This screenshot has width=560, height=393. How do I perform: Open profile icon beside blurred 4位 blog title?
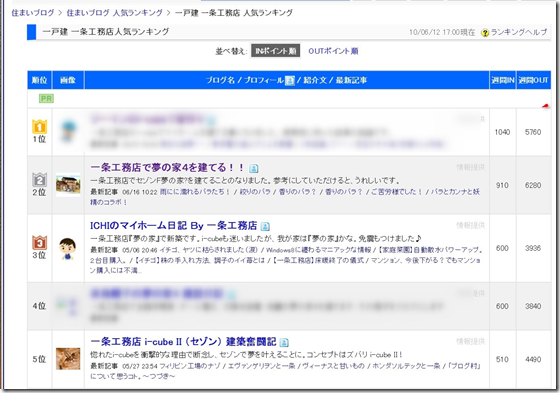[x=231, y=294]
